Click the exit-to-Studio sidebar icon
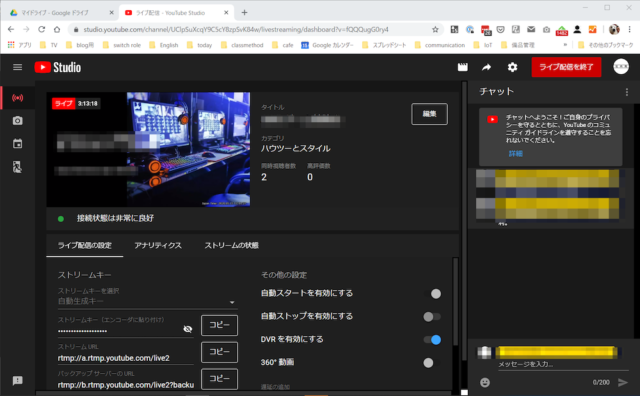The image size is (640, 396). (x=18, y=167)
